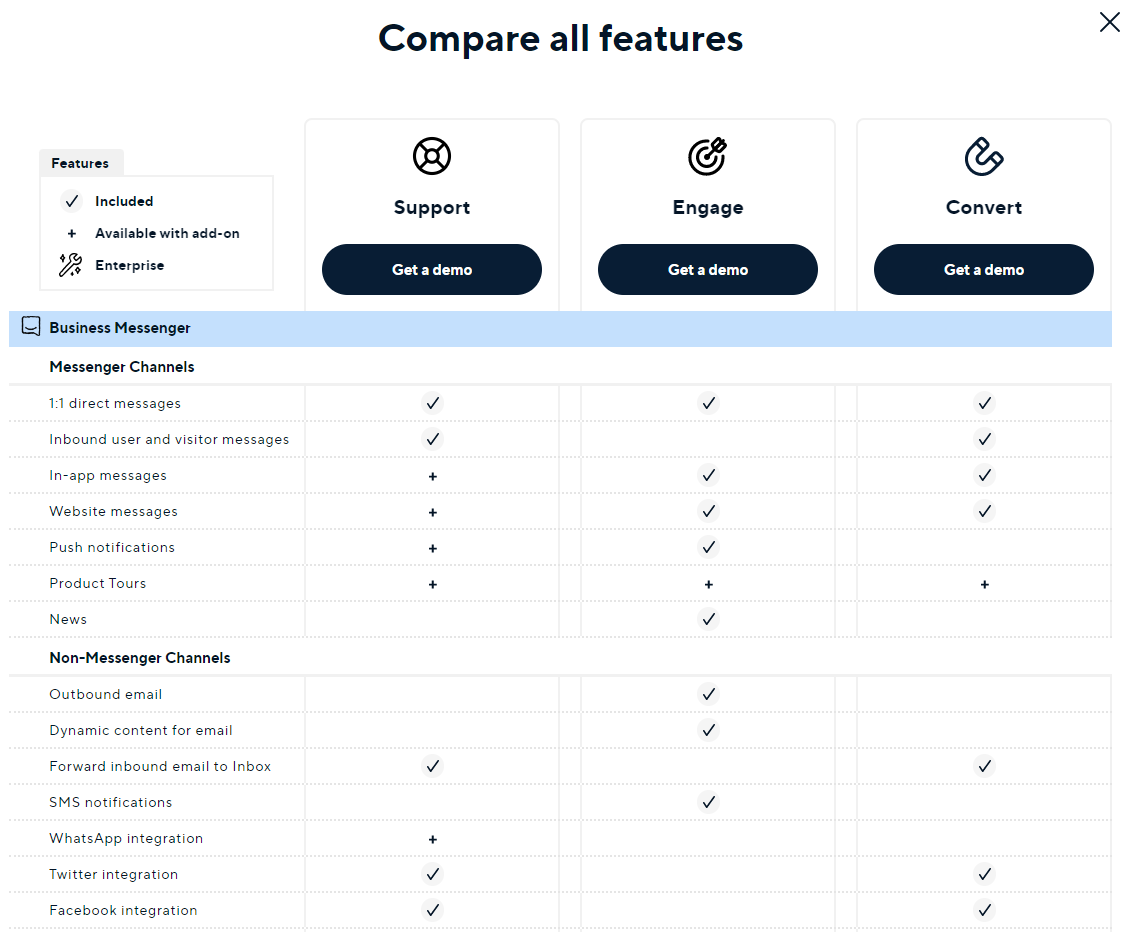Click Convert checkmark for Facebook integration
1140x932 pixels.
tap(984, 910)
